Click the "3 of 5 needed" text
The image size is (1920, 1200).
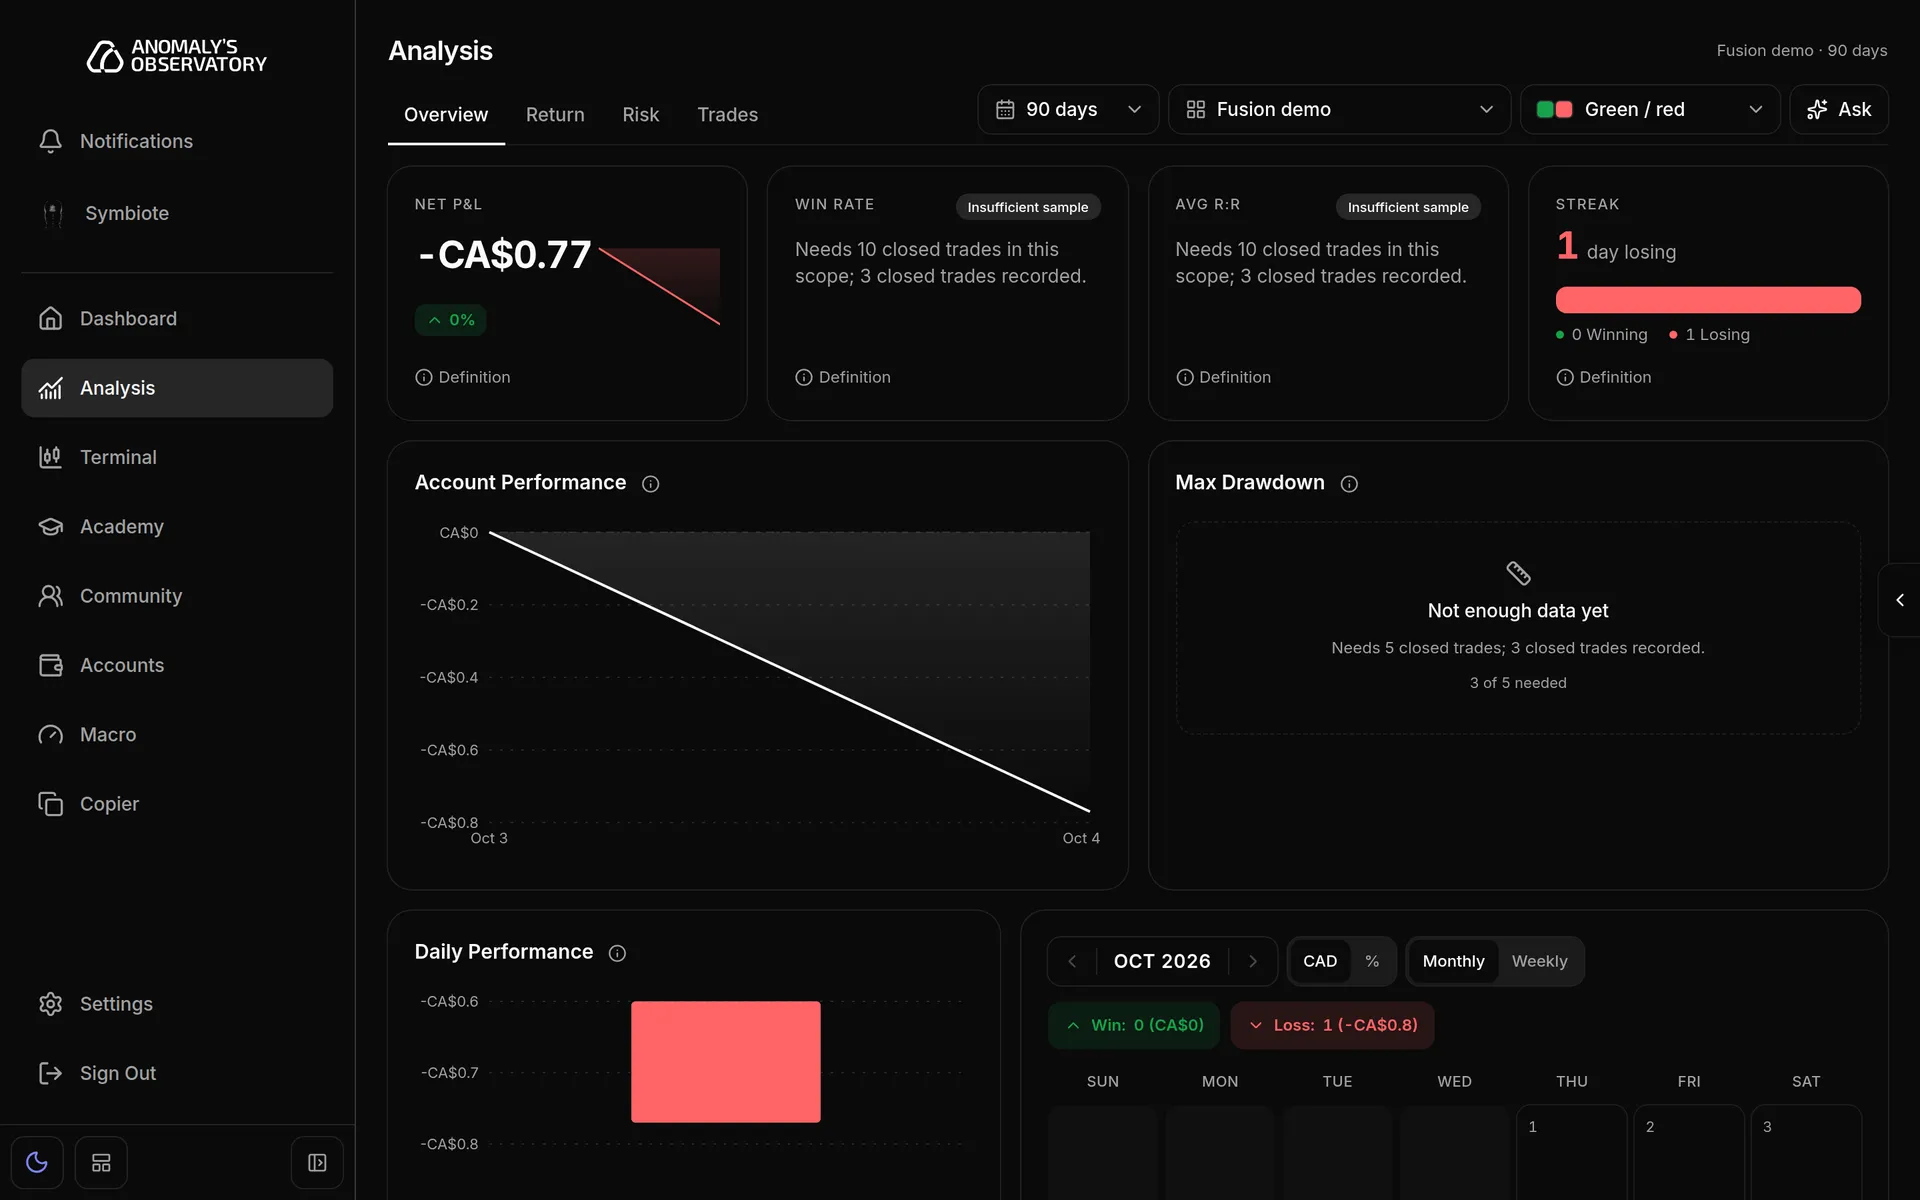1518,683
